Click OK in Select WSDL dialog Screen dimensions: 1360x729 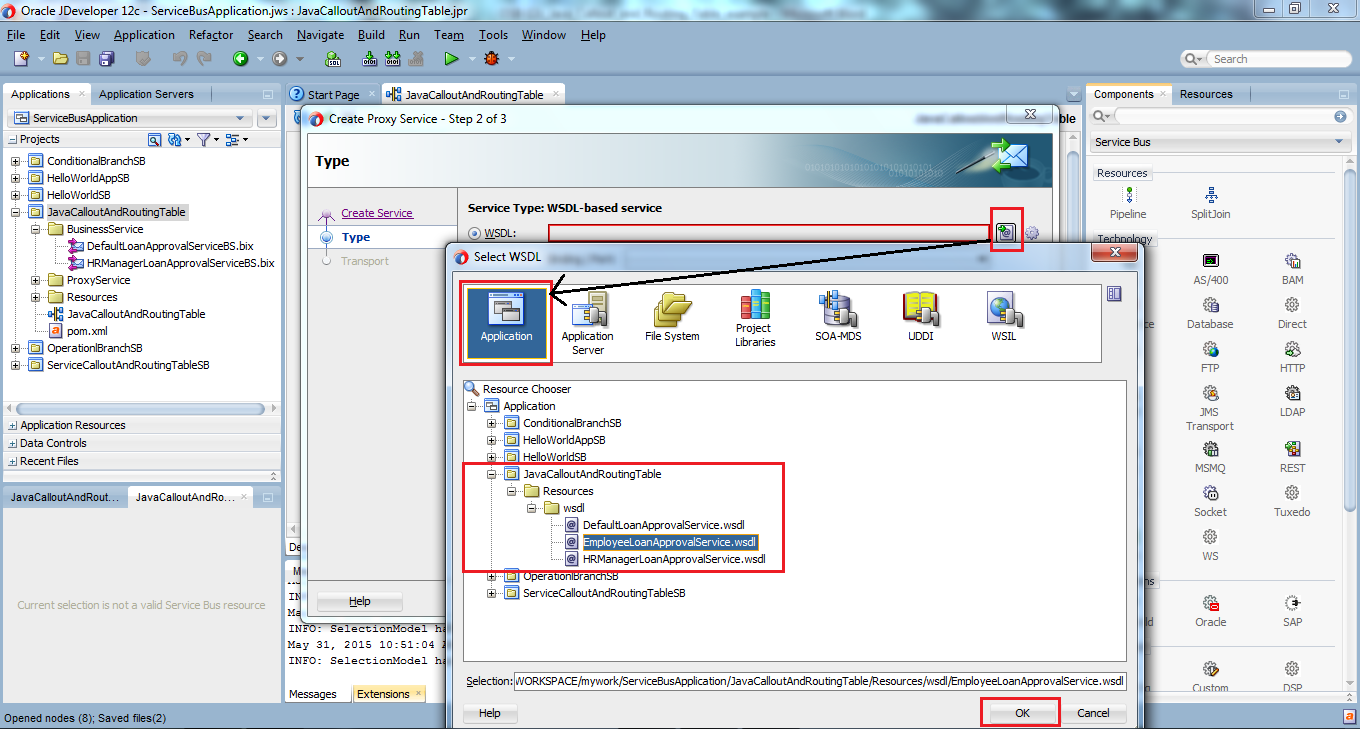pos(1022,713)
